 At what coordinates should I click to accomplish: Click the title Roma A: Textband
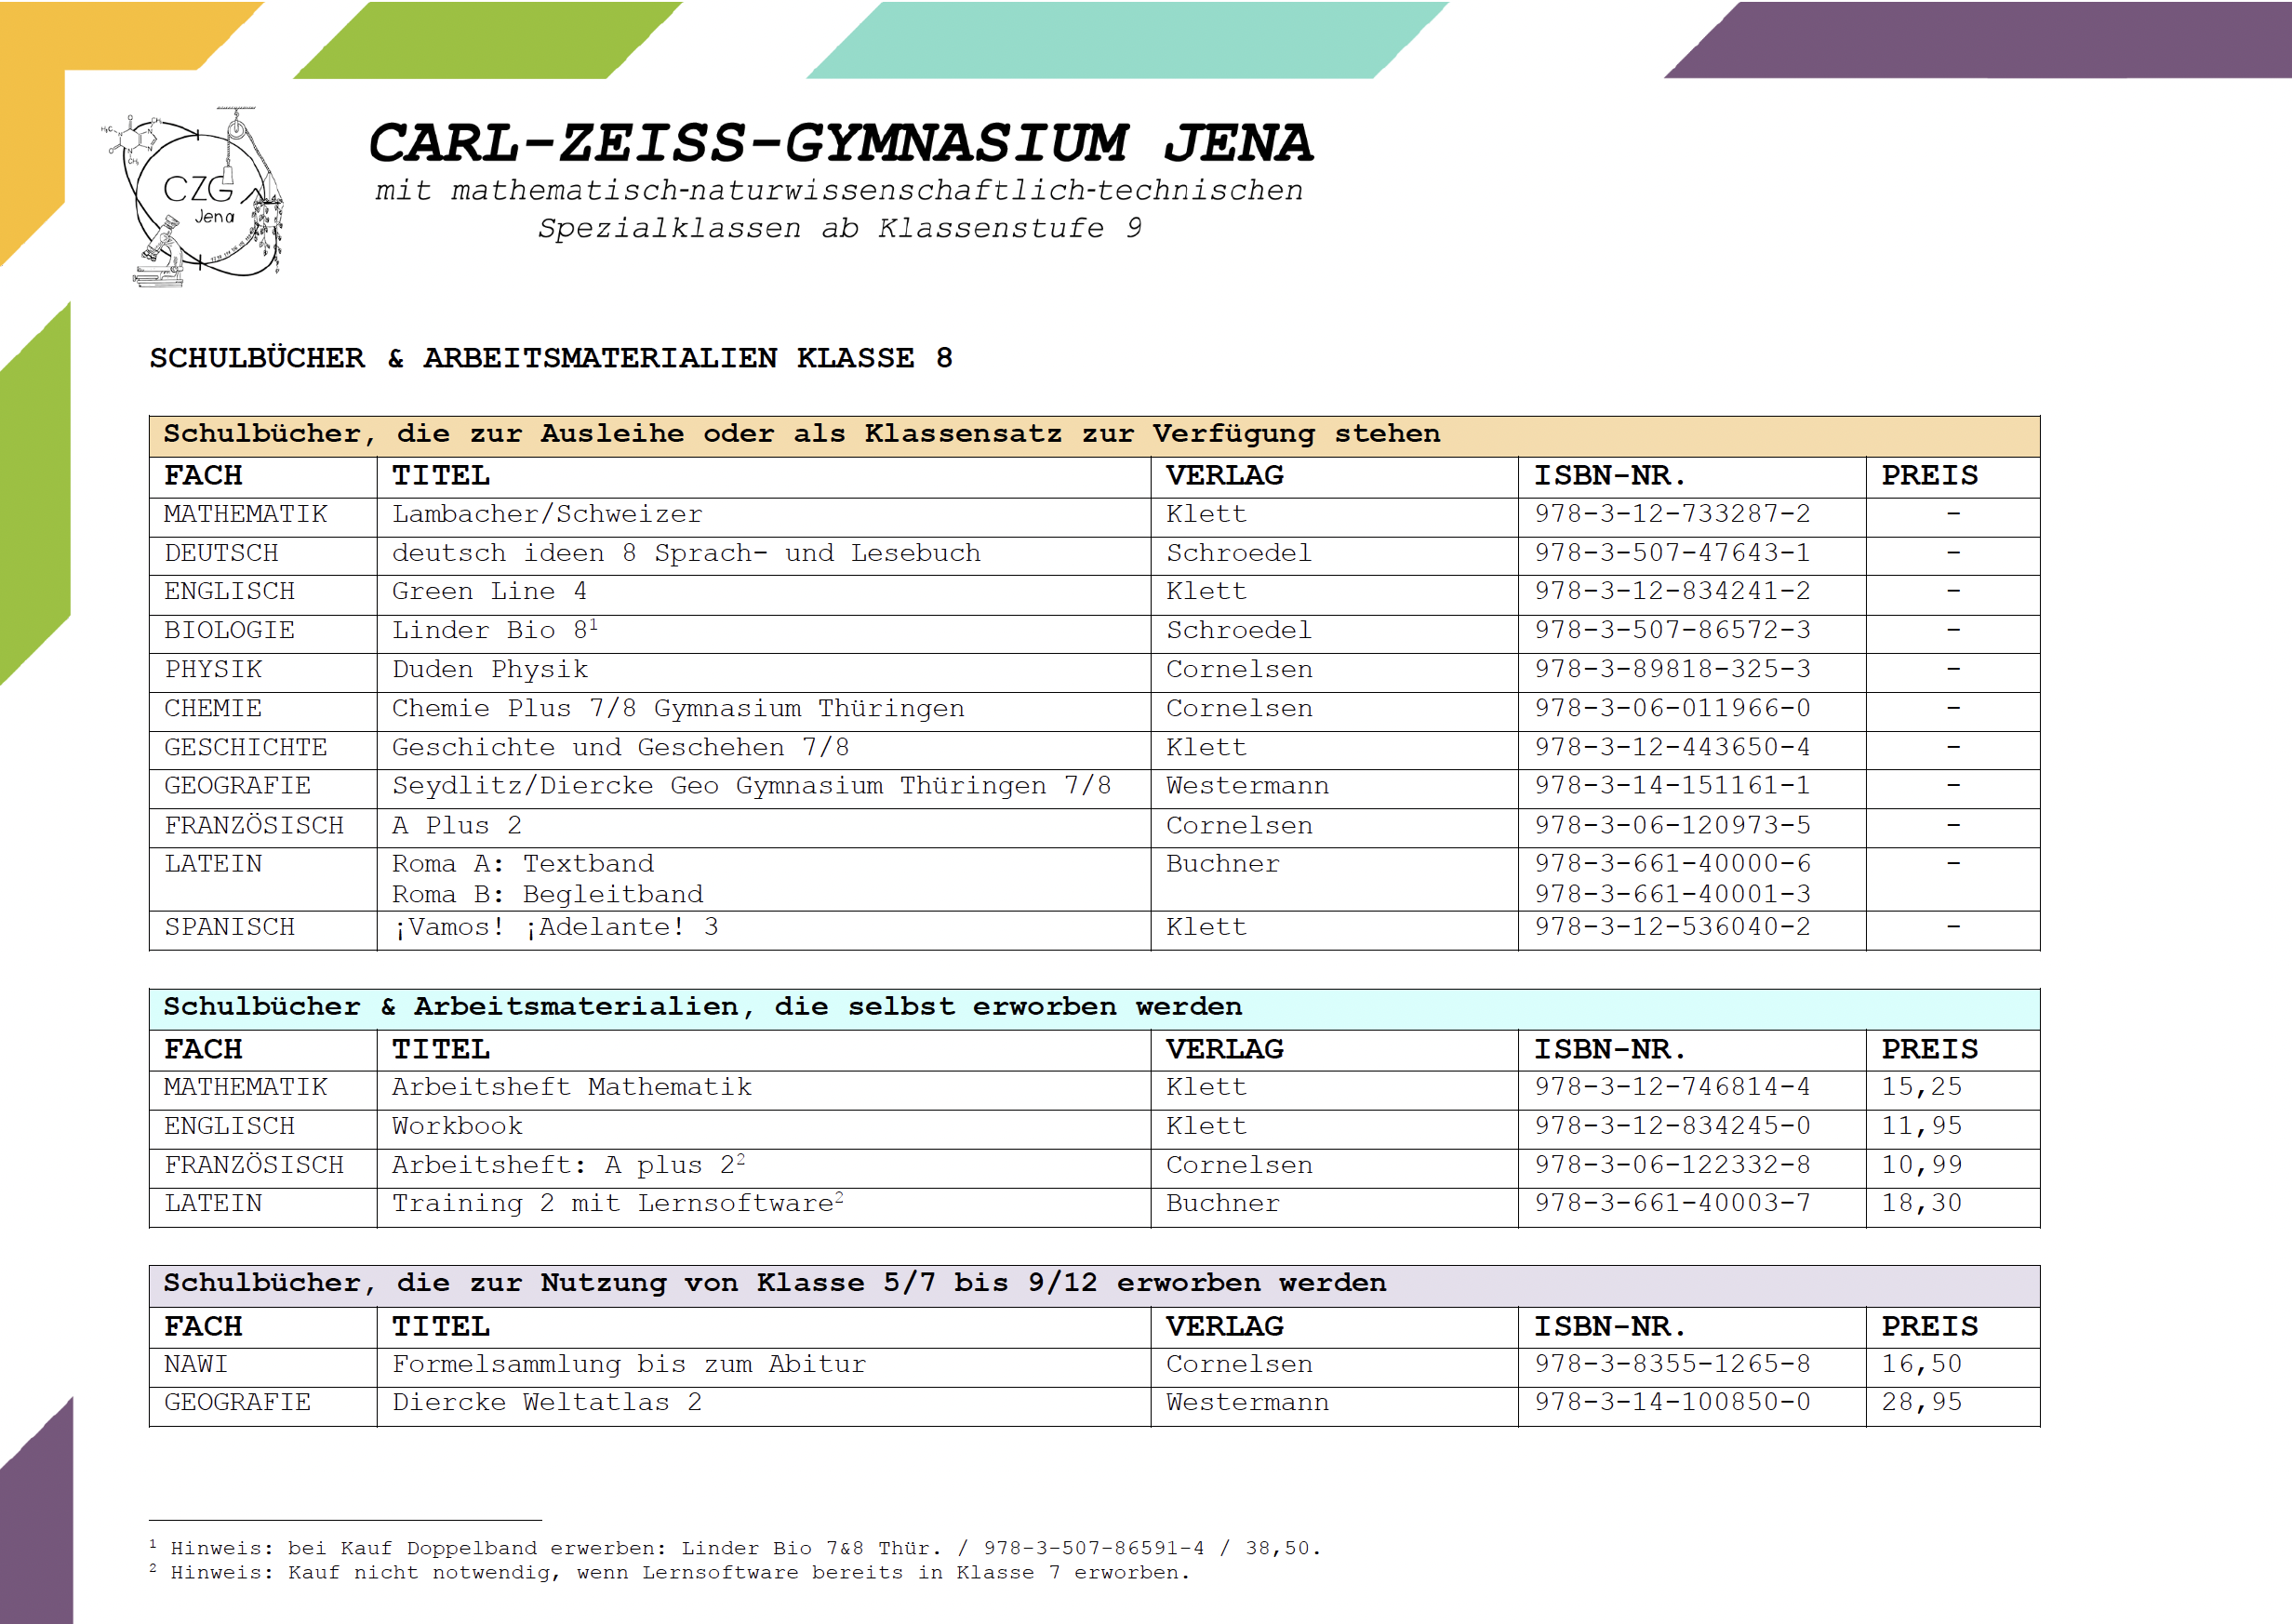[x=523, y=863]
